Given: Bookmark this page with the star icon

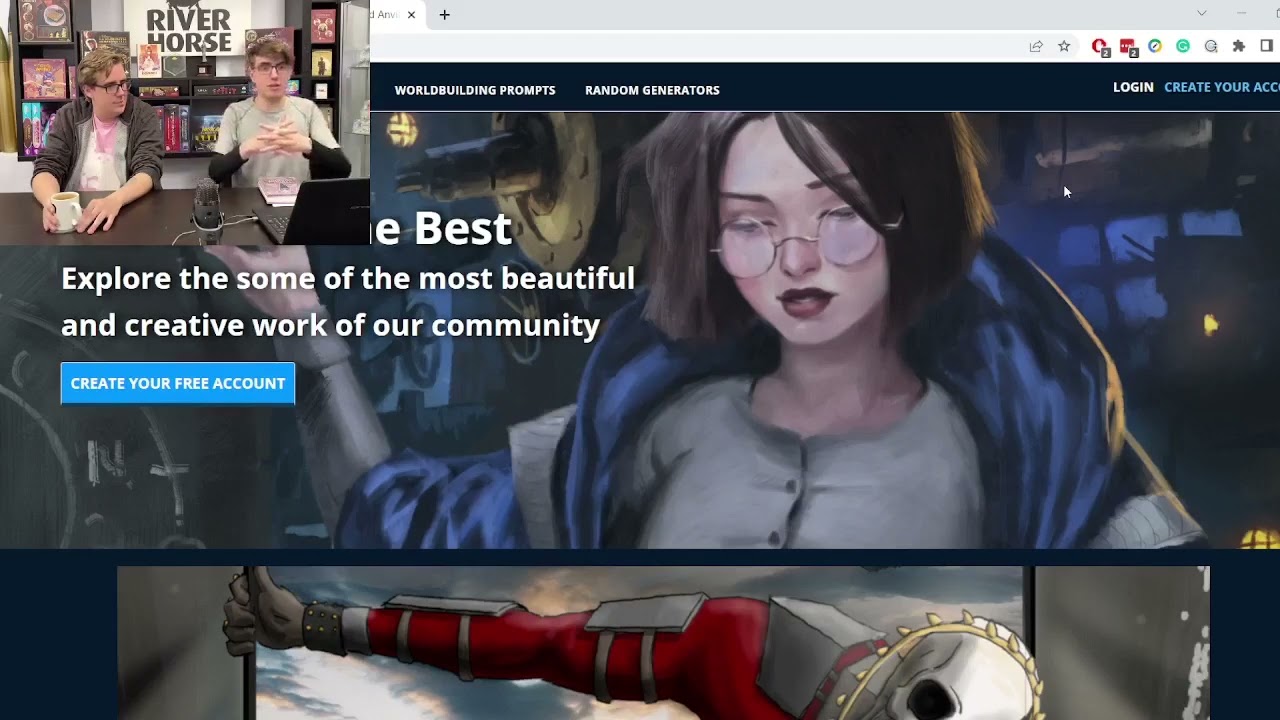Looking at the screenshot, I should coord(1064,46).
